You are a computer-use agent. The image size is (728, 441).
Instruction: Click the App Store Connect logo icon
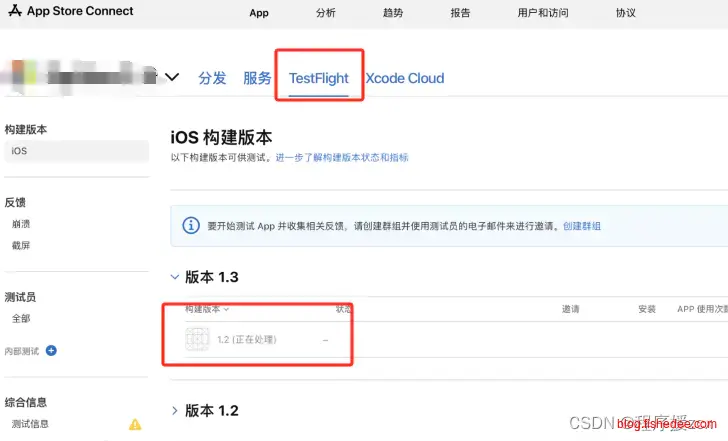coord(15,12)
